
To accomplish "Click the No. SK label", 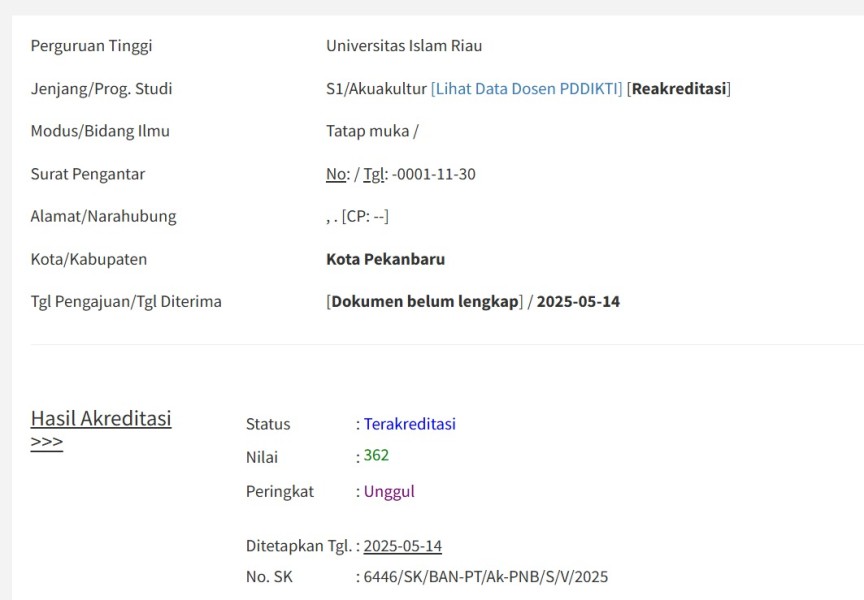I will [x=269, y=577].
